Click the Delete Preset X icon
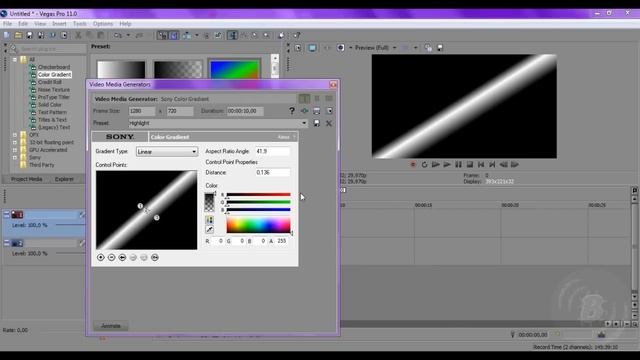 329,123
